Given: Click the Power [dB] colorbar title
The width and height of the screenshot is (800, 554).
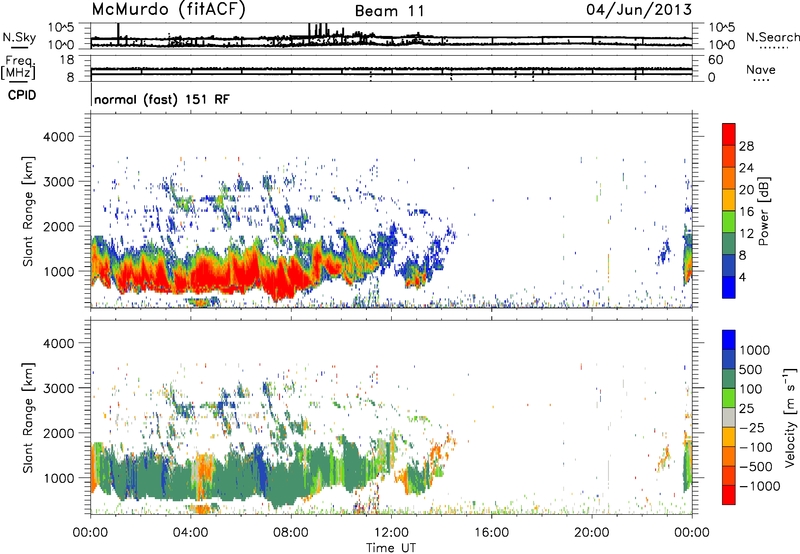Looking at the screenshot, I should 764,211.
